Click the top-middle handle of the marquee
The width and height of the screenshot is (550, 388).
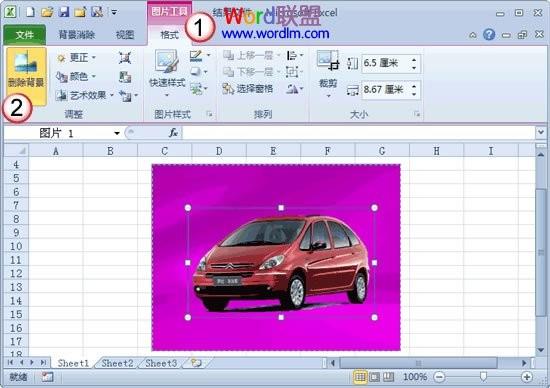point(281,208)
